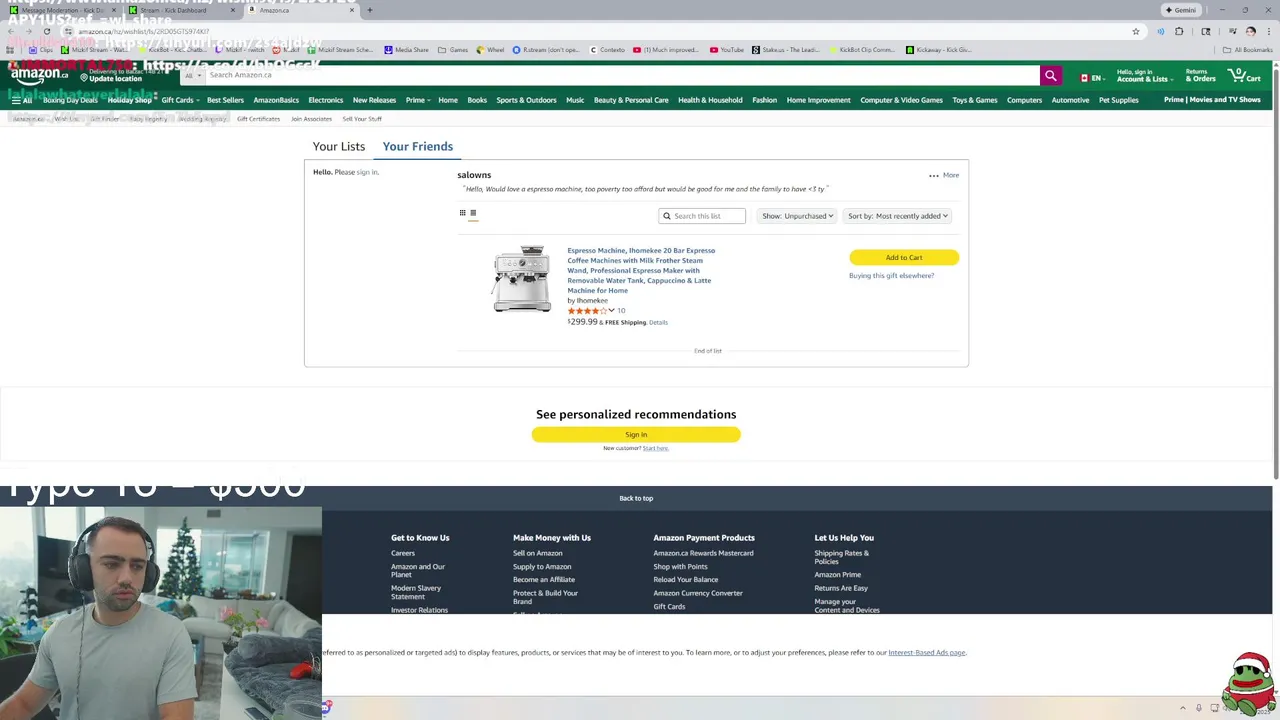Click the Prime Movies and TV Shows banner
This screenshot has height=720, width=1280.
pyautogui.click(x=1212, y=100)
